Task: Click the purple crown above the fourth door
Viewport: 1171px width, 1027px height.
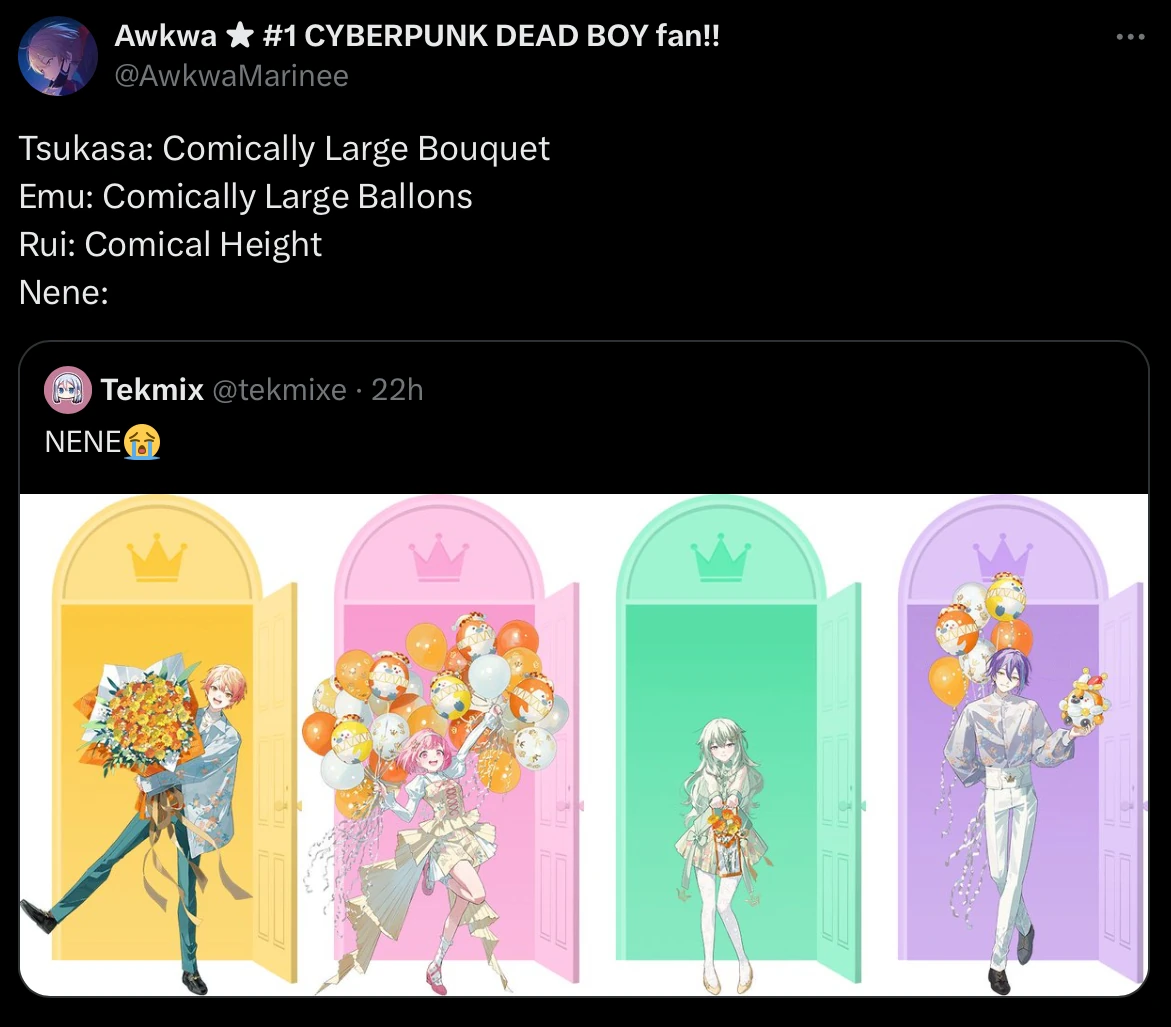Action: coord(1002,558)
